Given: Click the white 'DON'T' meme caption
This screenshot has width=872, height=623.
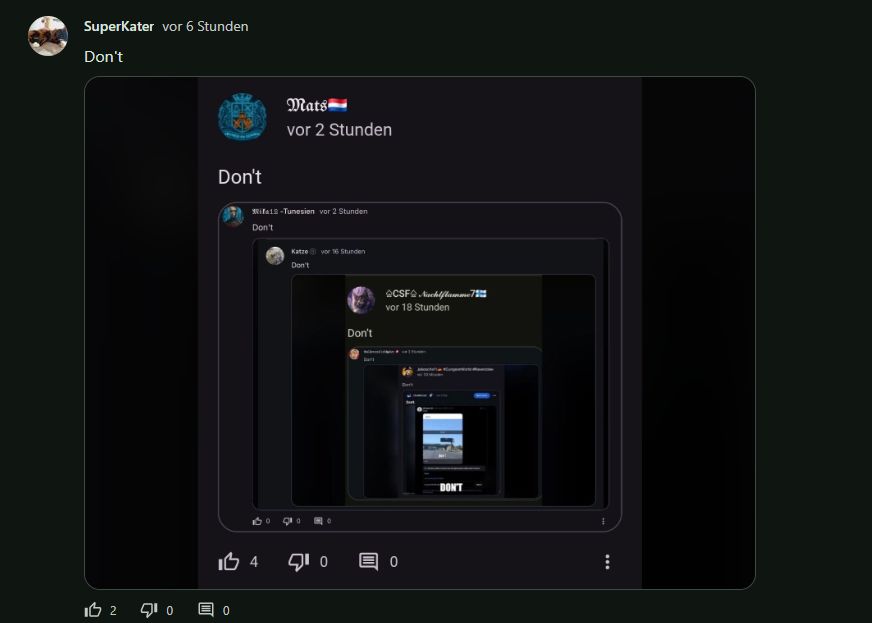Looking at the screenshot, I should coord(451,487).
